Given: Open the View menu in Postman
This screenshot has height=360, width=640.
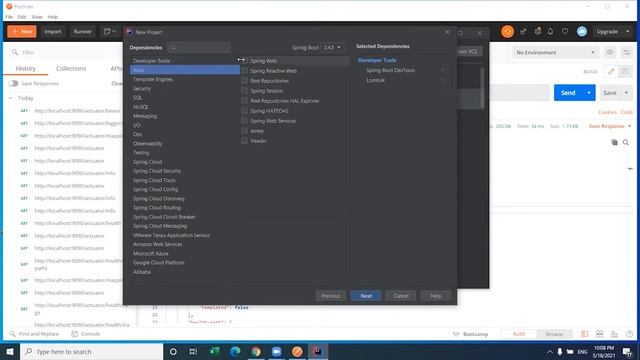Looking at the screenshot, I should (x=37, y=17).
